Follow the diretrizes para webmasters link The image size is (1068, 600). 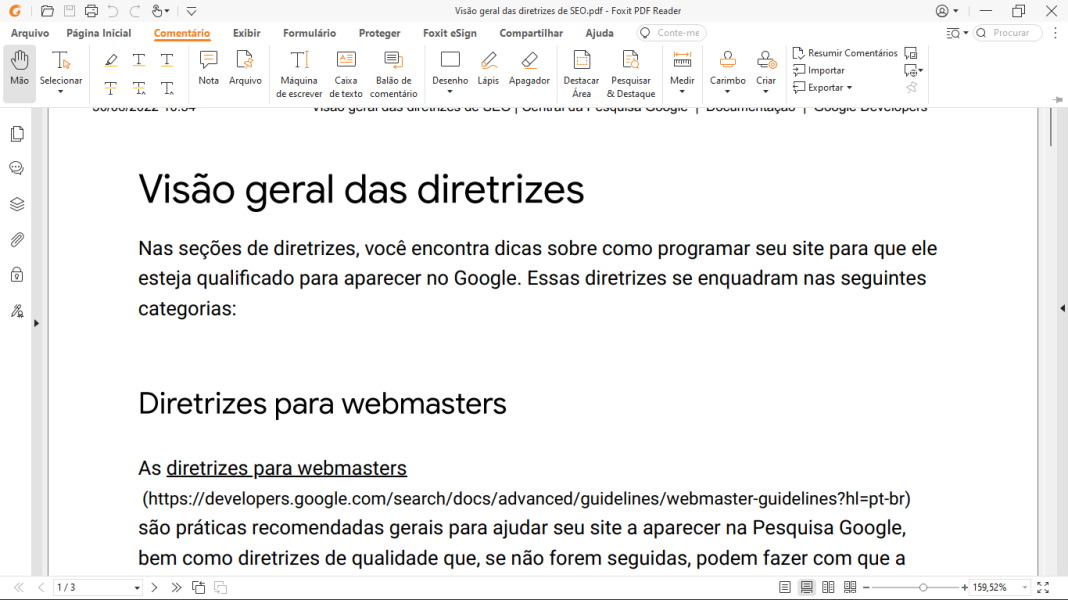point(286,467)
